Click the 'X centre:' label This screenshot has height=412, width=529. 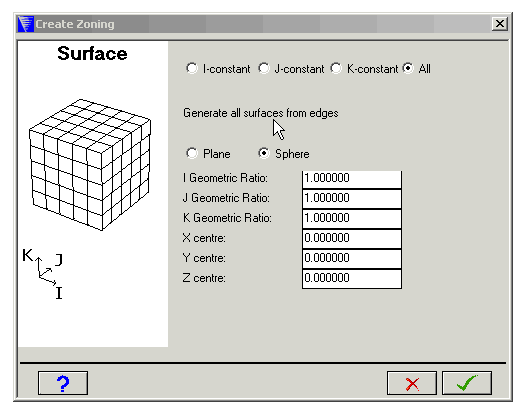pos(204,238)
